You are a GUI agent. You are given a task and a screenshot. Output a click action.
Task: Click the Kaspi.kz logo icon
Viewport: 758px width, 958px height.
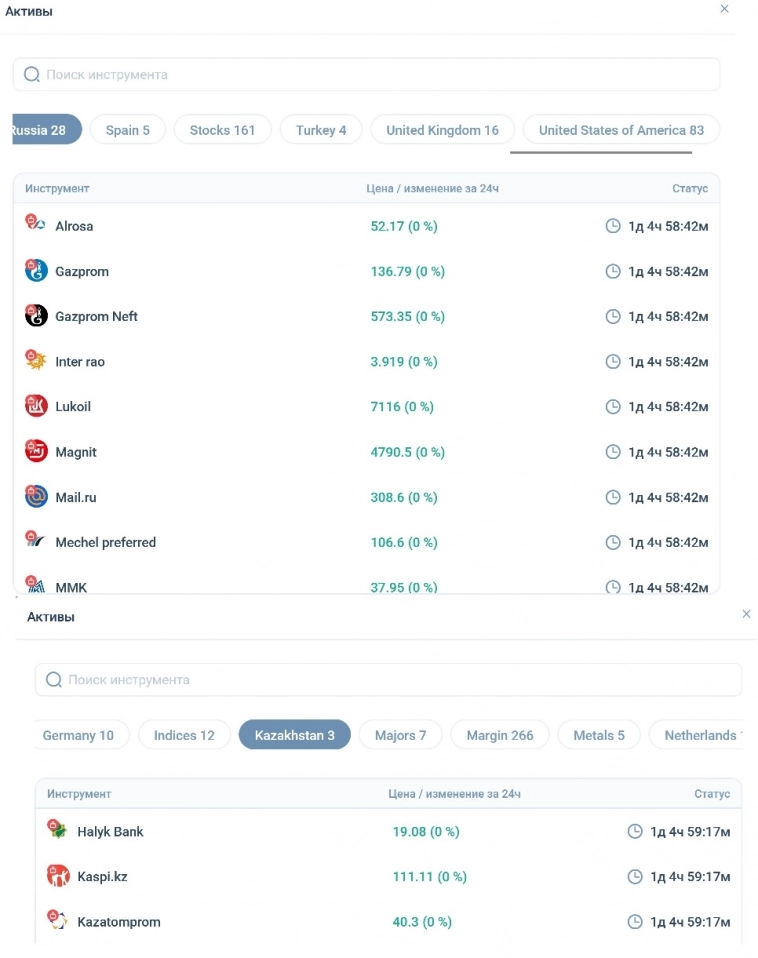(58, 876)
